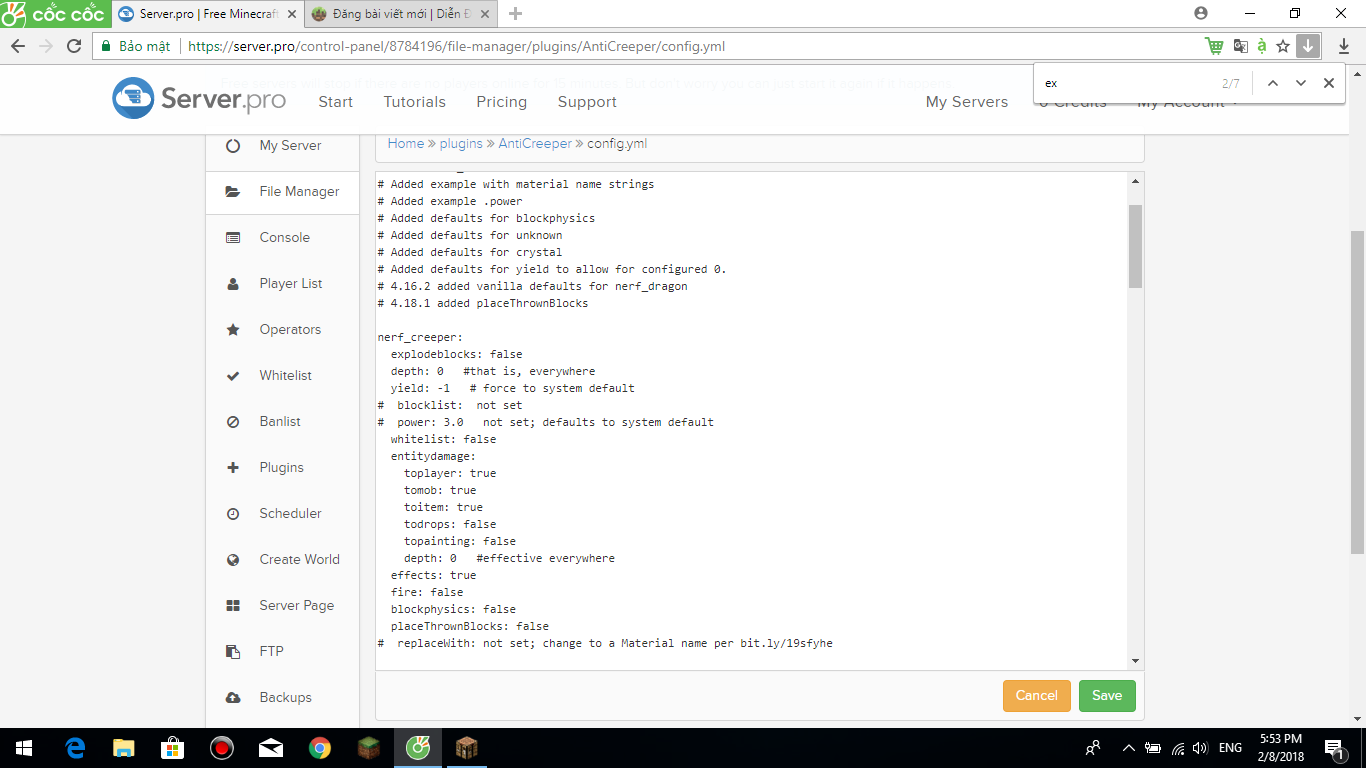Open the Start page in site navigation

(x=335, y=102)
